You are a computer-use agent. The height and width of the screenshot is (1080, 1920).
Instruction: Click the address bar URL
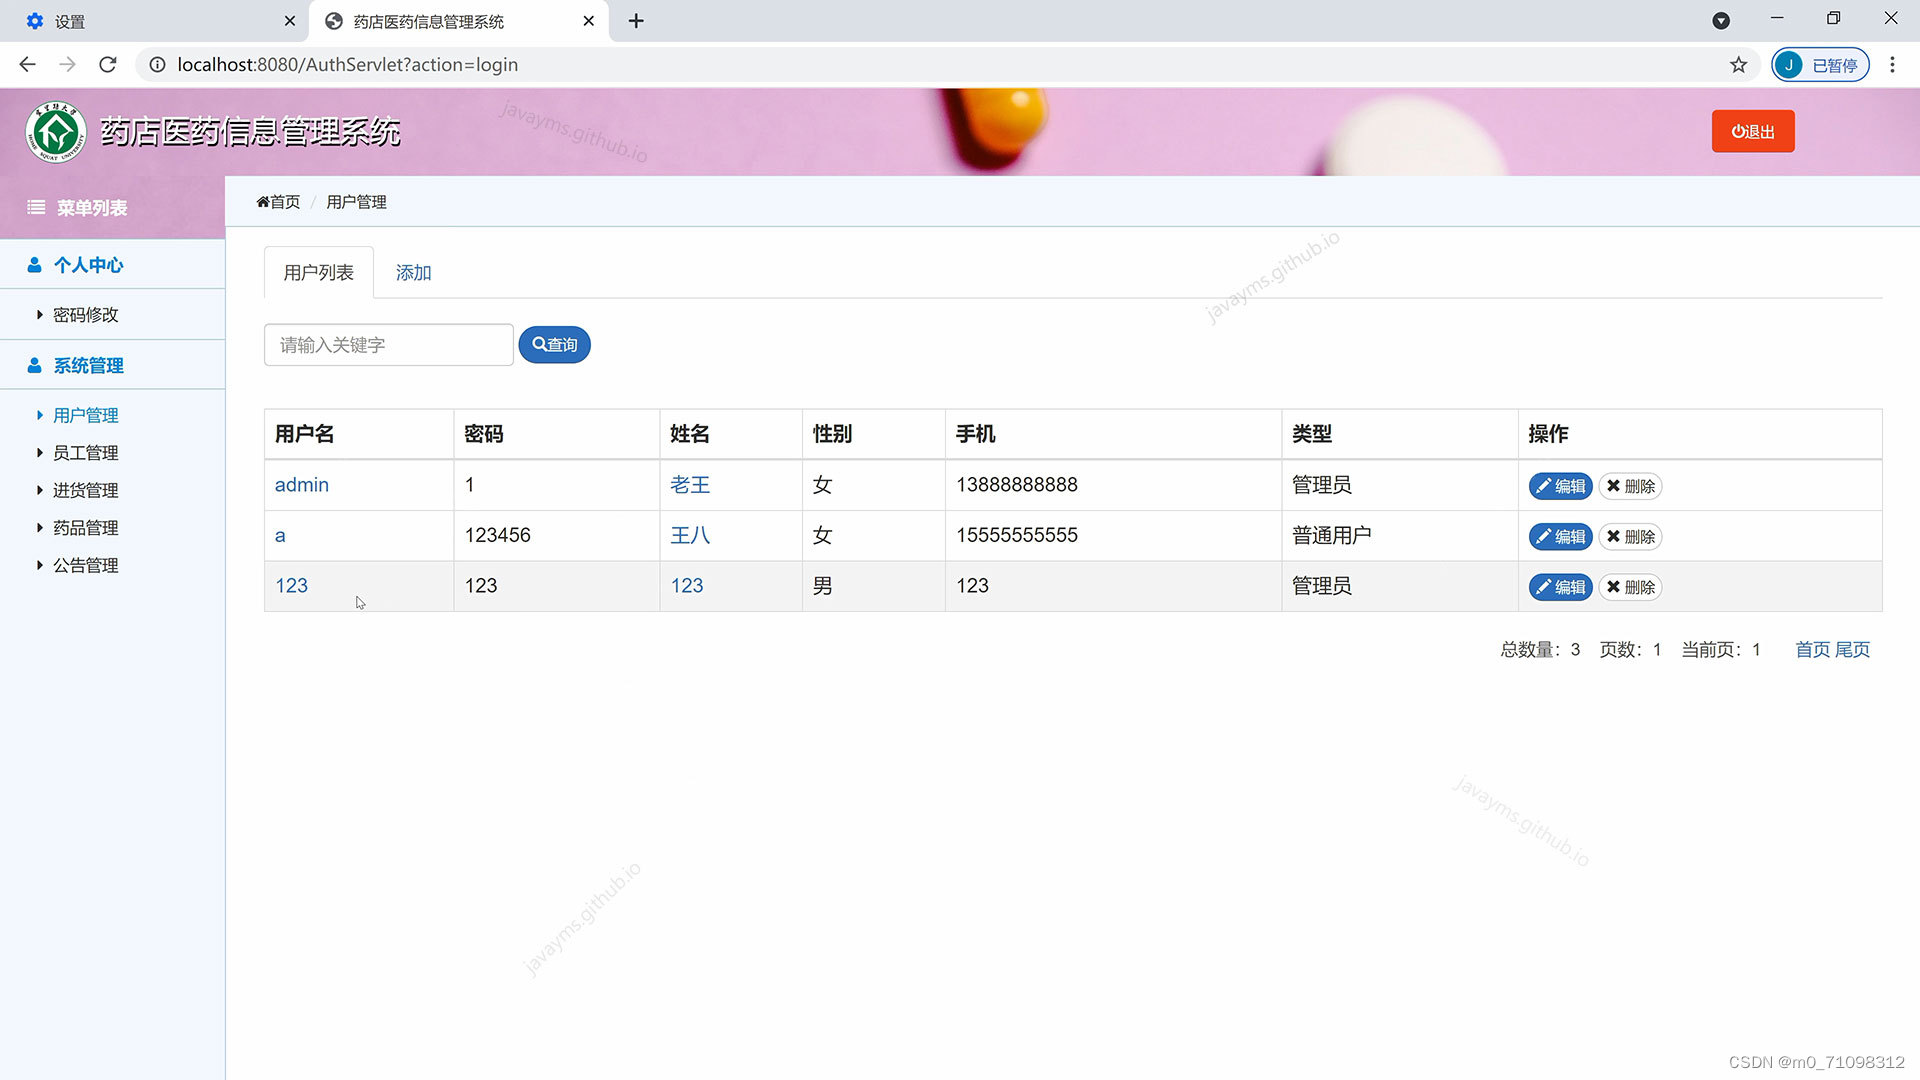coord(347,65)
